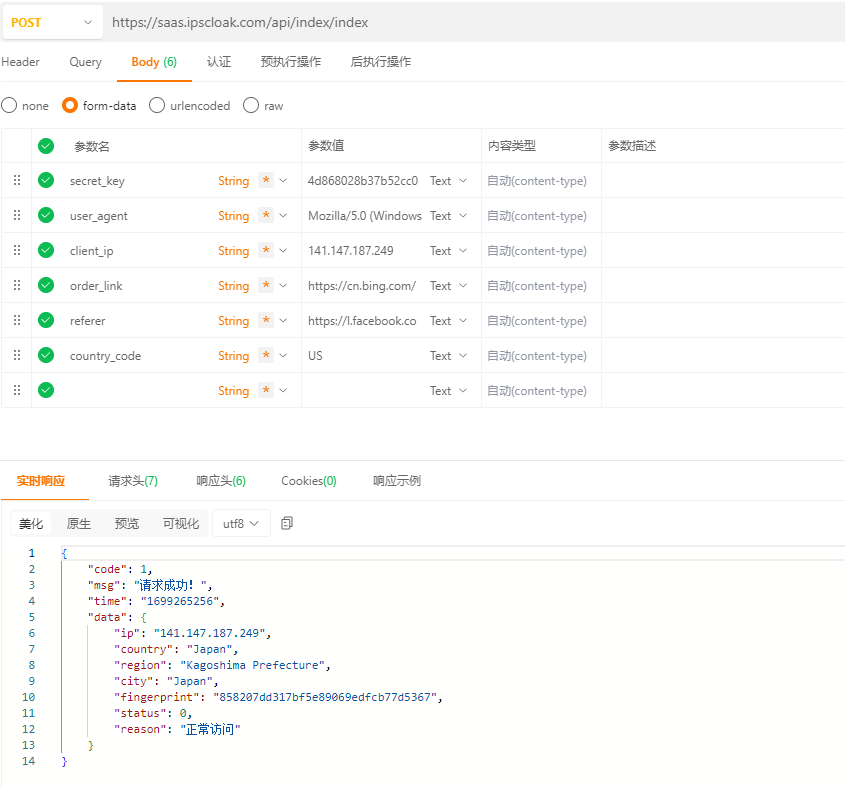Toggle required asterisk for client_ip
Viewport: 845px width, 789px height.
(266, 250)
